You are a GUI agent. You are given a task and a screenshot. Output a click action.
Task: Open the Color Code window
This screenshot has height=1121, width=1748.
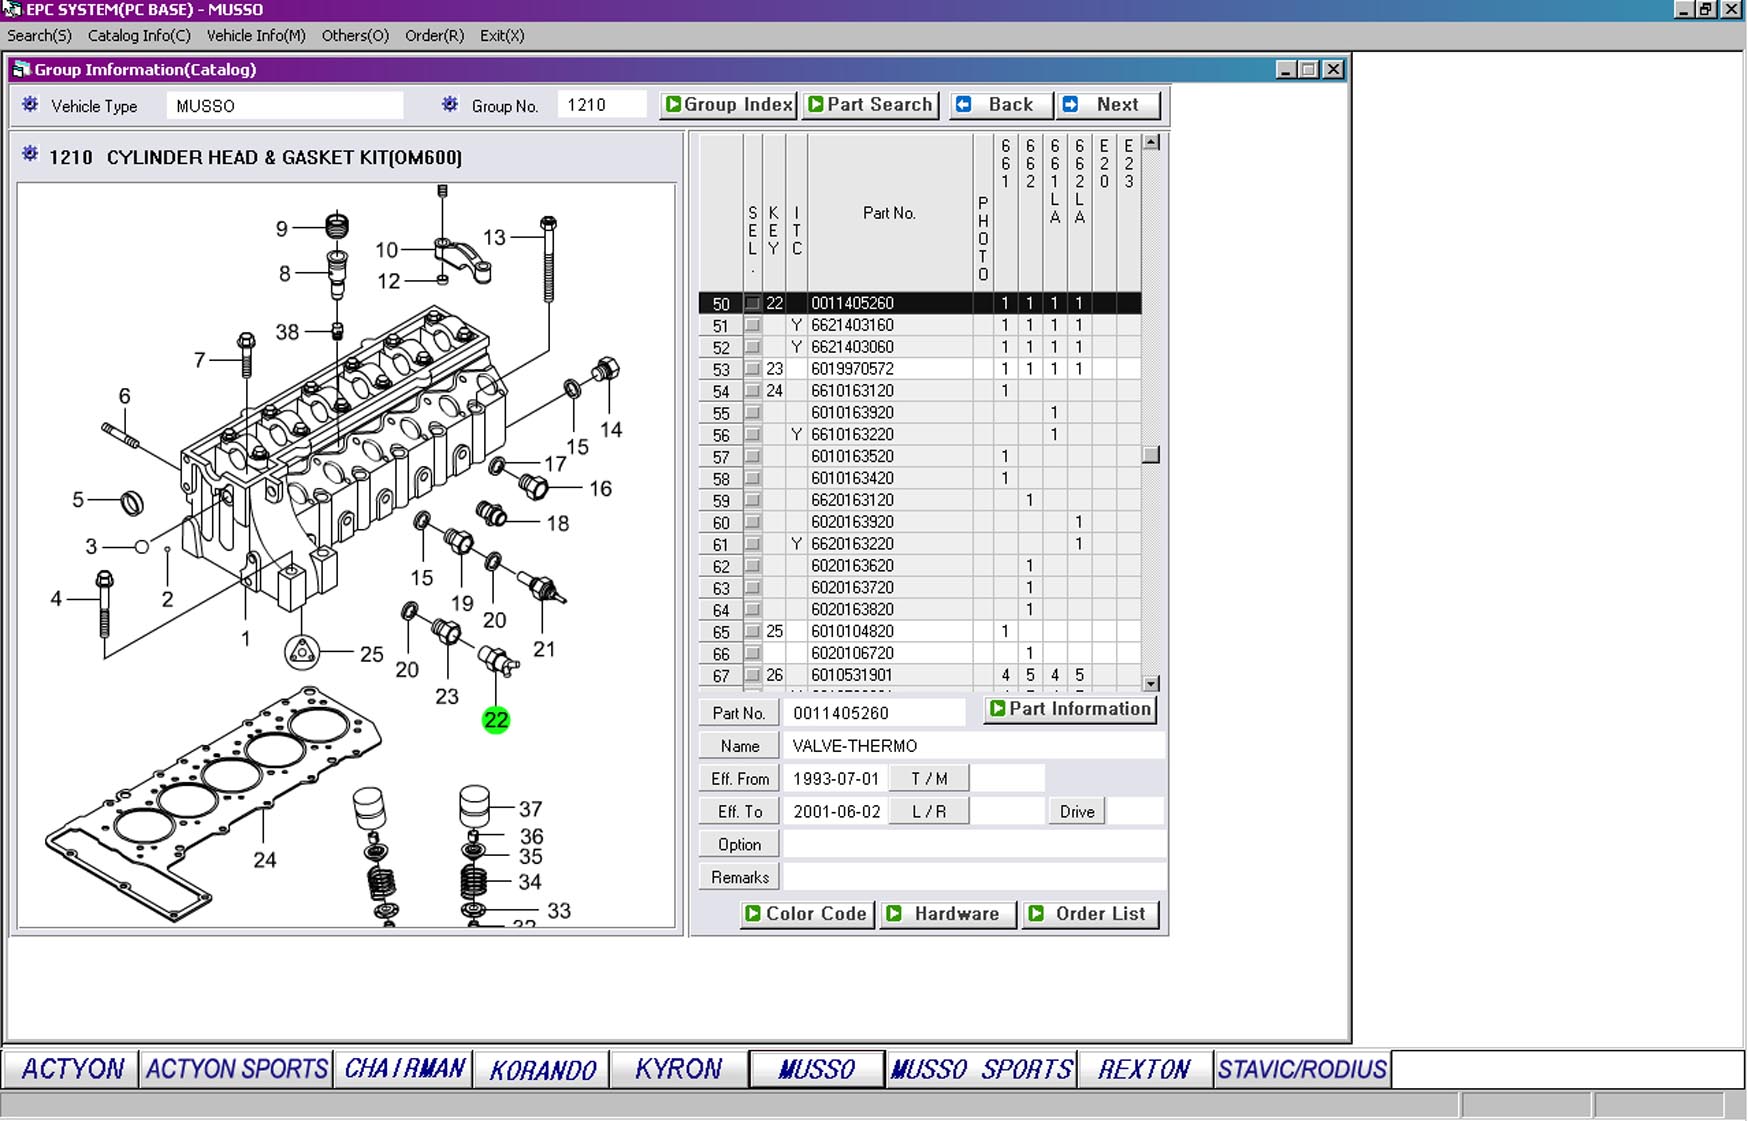tap(806, 914)
